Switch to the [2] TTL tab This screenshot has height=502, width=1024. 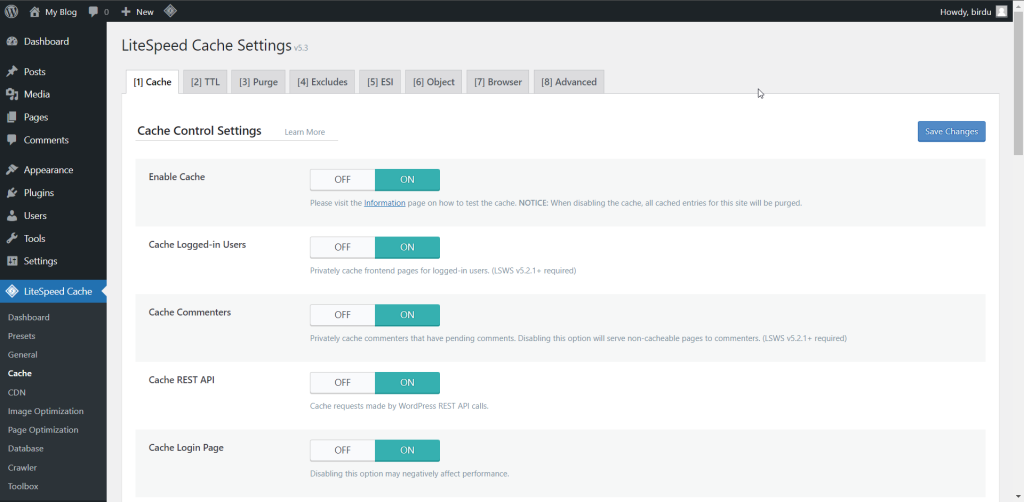click(x=205, y=82)
